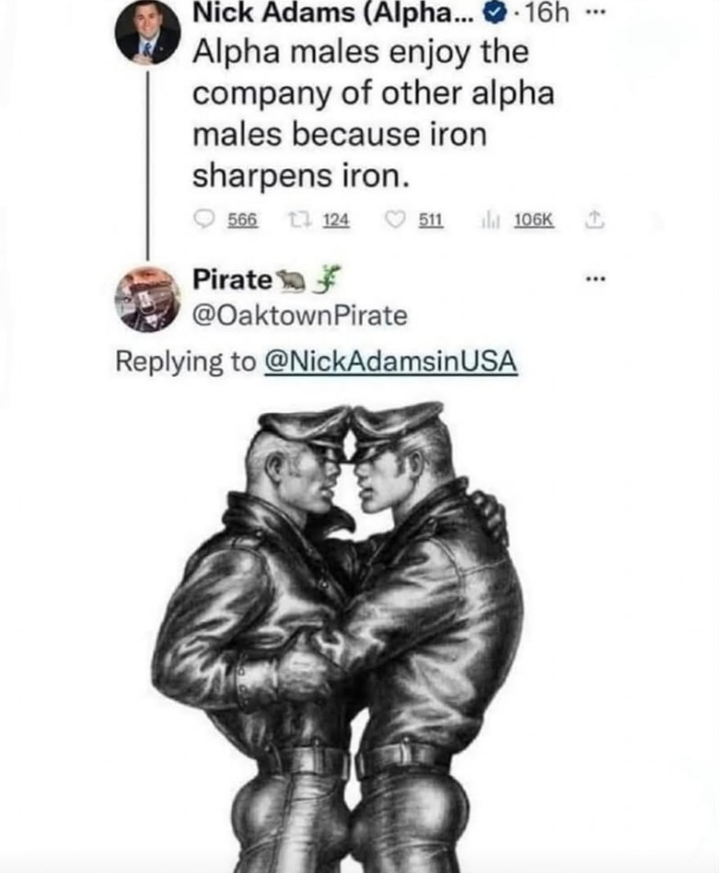Follow the @NickAdamsinUSA mention link
Image resolution: width=719 pixels, height=873 pixels.
(x=391, y=361)
